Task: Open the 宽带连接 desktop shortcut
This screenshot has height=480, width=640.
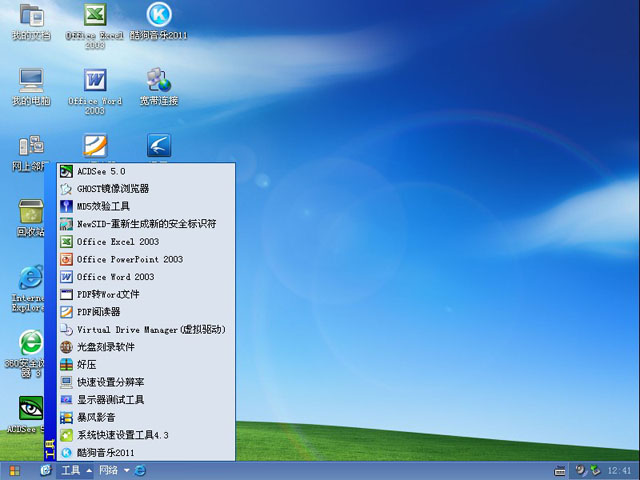Action: pos(158,81)
